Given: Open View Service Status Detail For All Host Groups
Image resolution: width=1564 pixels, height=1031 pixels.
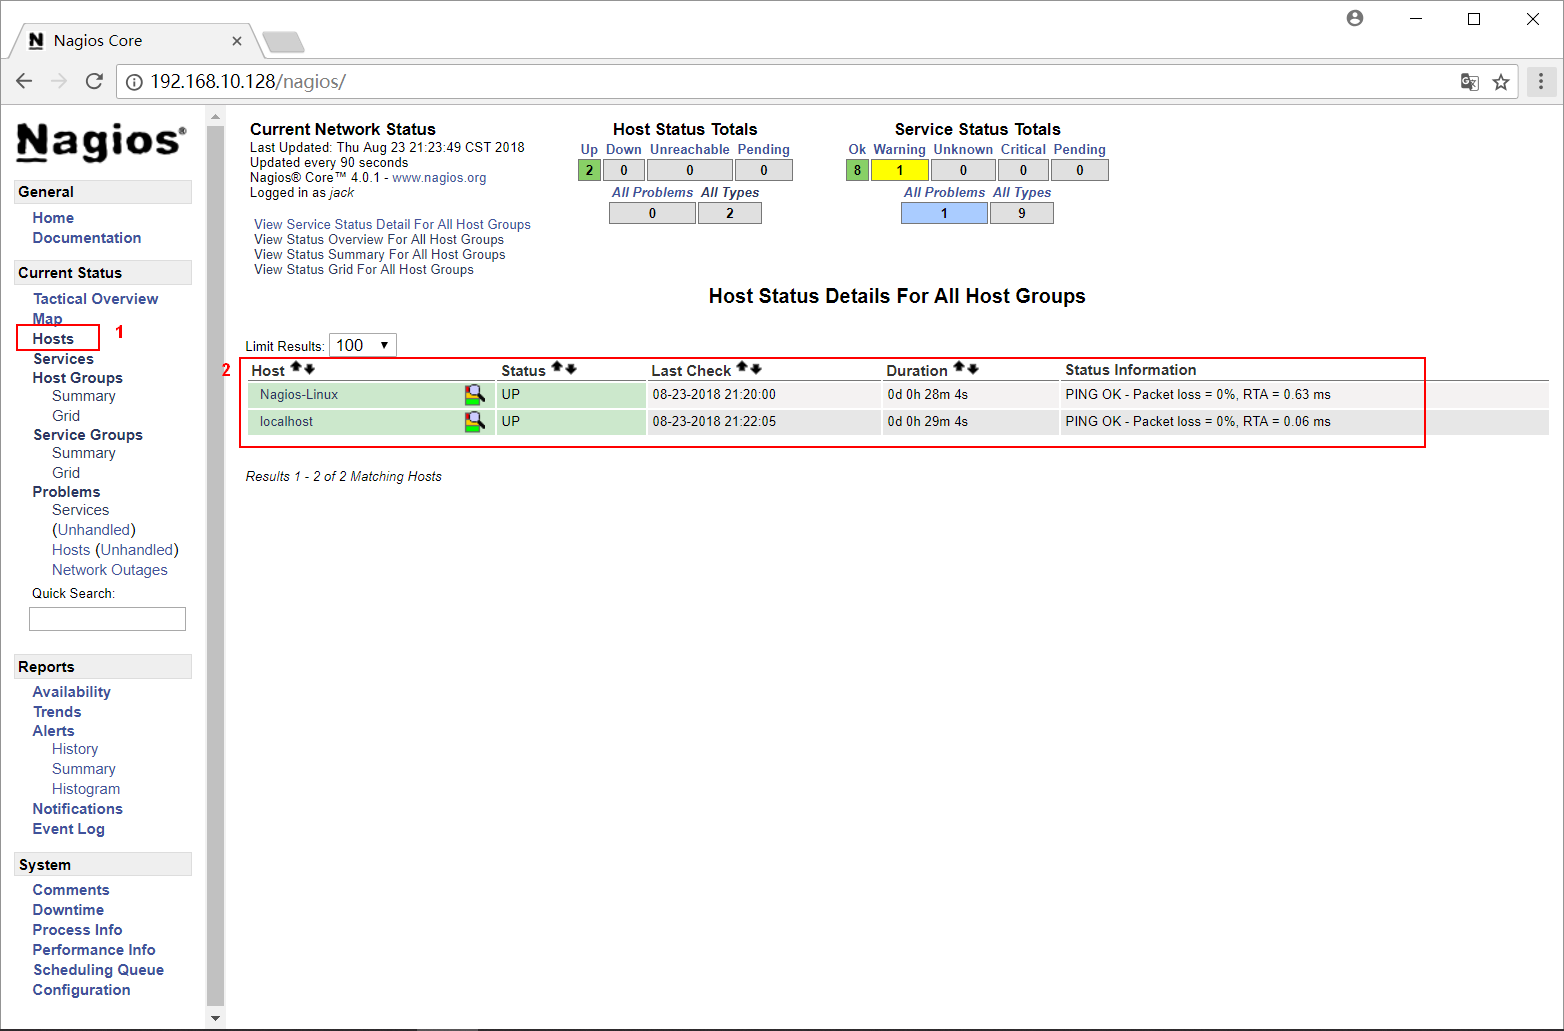Looking at the screenshot, I should tap(392, 225).
